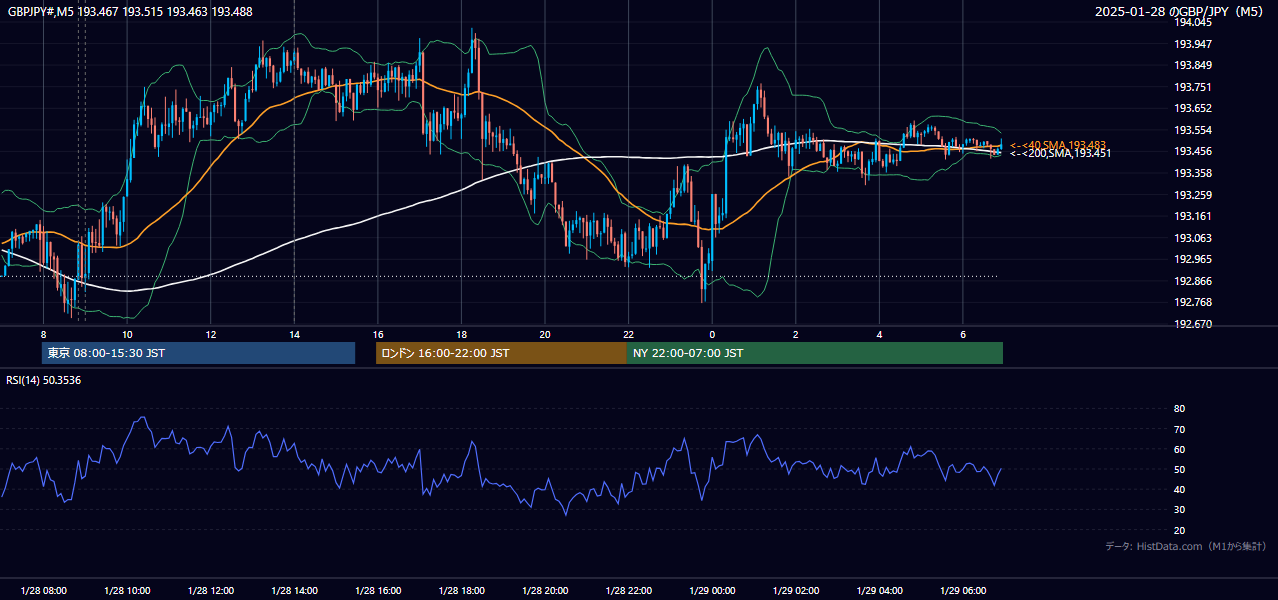Click the RSI scale value 50
Image resolution: width=1278 pixels, height=600 pixels.
click(1179, 469)
